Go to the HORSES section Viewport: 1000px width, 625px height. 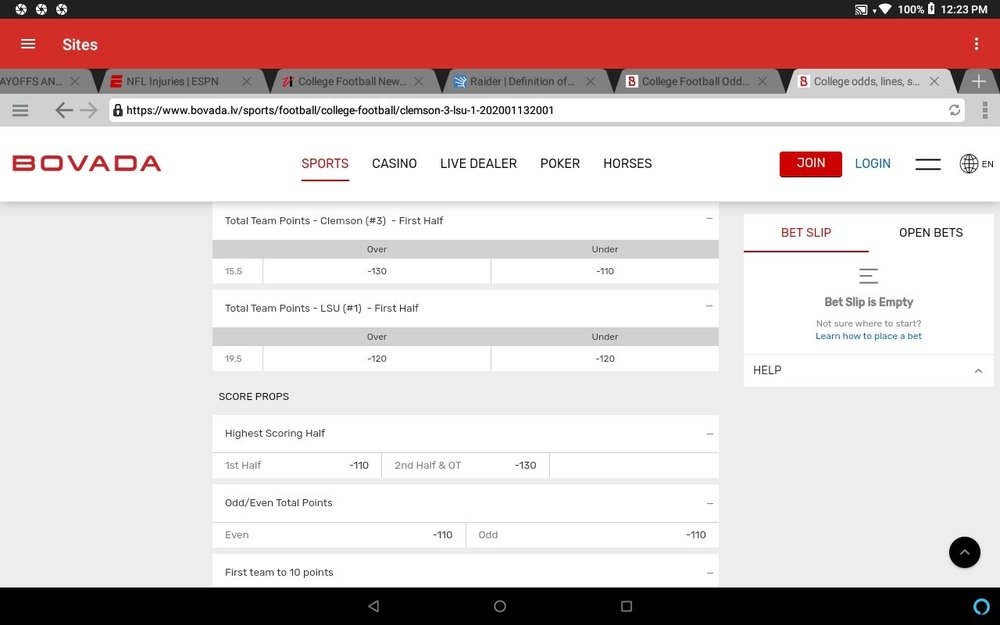click(628, 163)
